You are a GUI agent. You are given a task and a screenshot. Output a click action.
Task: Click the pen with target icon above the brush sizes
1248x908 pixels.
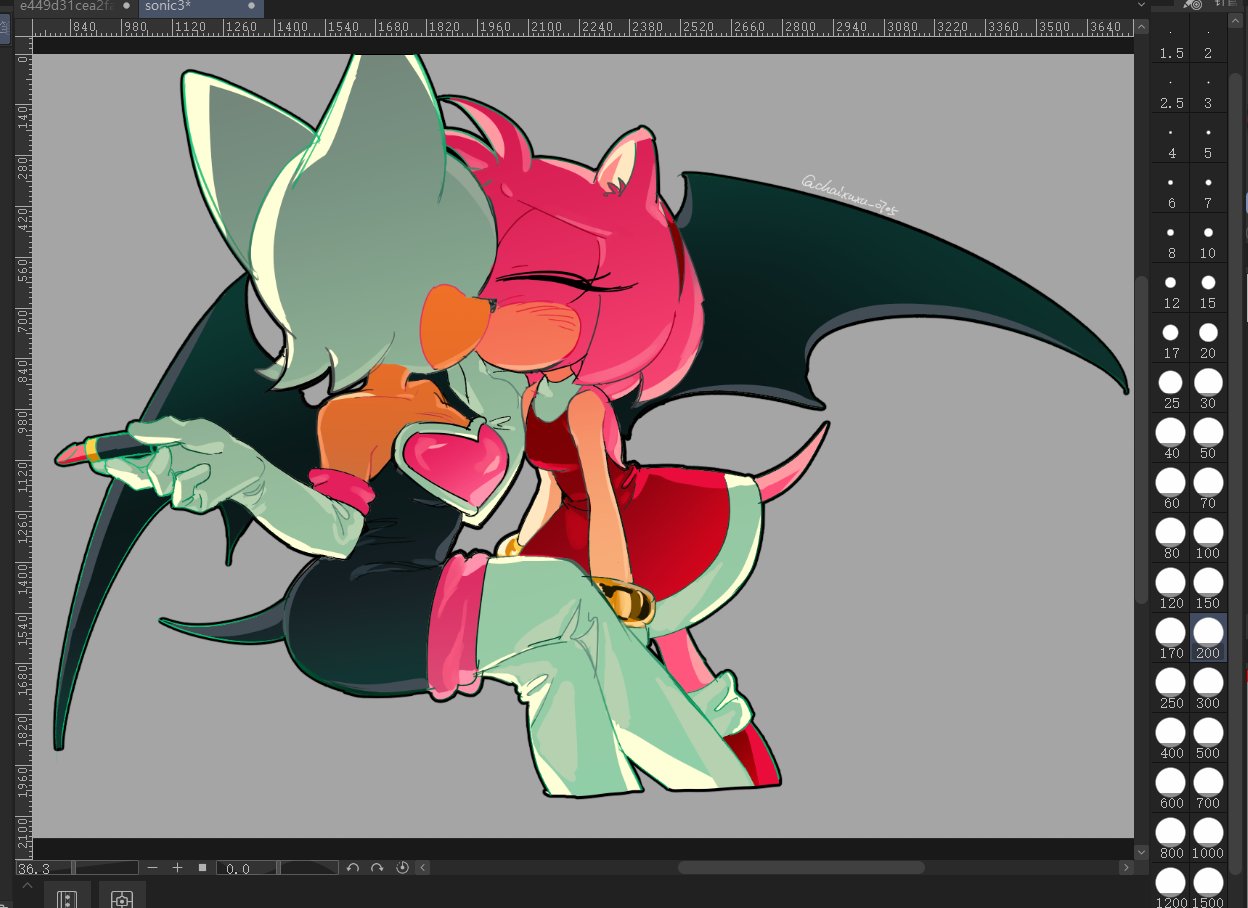[x=1193, y=5]
